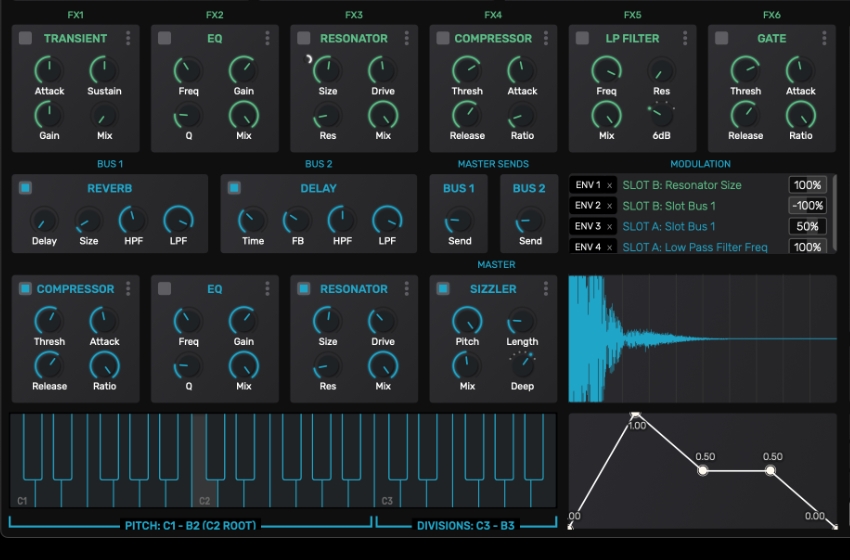This screenshot has height=560, width=850.
Task: Click the Reverb Size knob
Action: (89, 220)
